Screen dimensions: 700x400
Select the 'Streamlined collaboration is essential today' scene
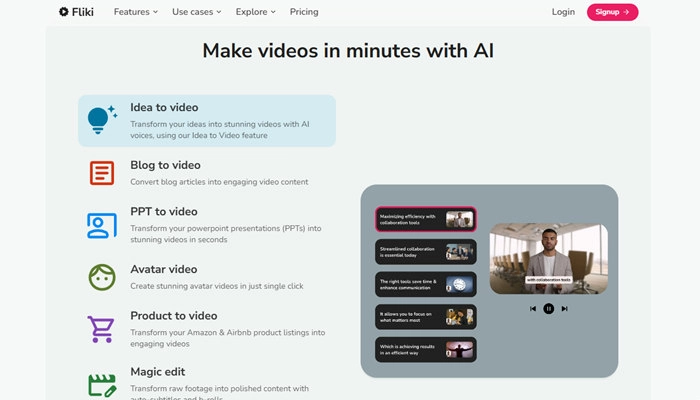pyautogui.click(x=426, y=252)
